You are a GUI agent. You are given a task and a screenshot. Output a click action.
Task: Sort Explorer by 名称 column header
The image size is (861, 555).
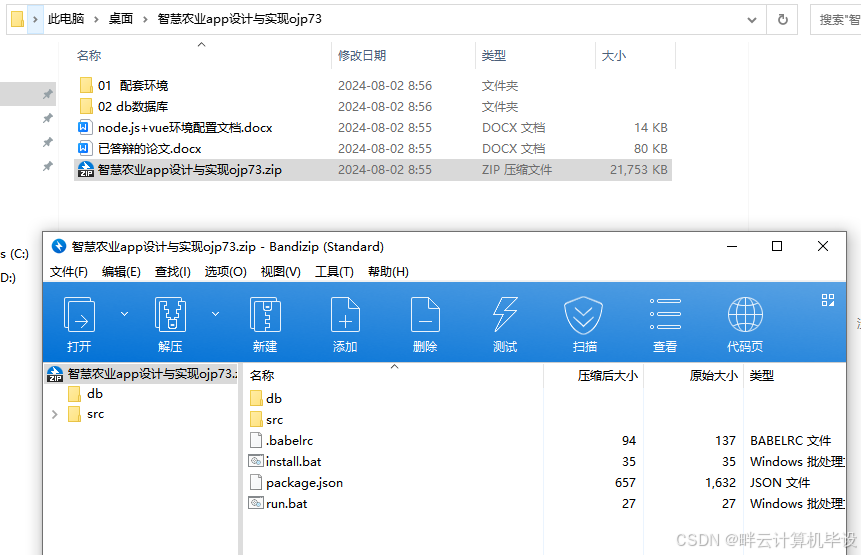point(89,55)
